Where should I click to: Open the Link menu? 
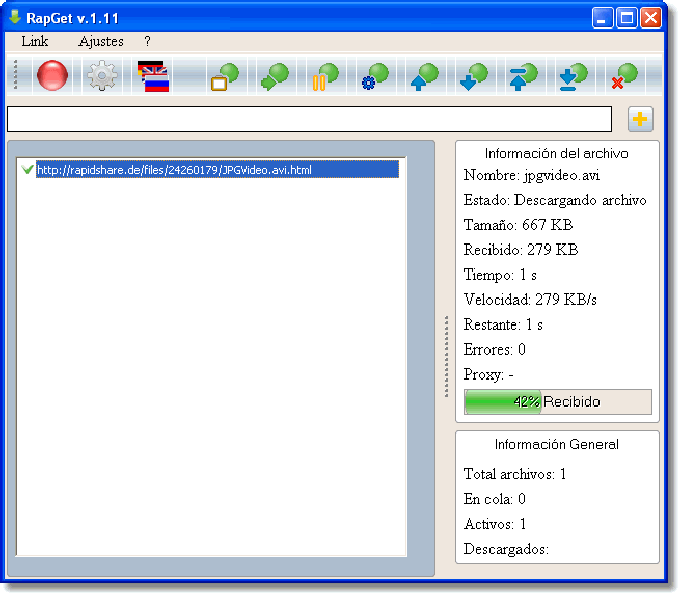point(35,41)
